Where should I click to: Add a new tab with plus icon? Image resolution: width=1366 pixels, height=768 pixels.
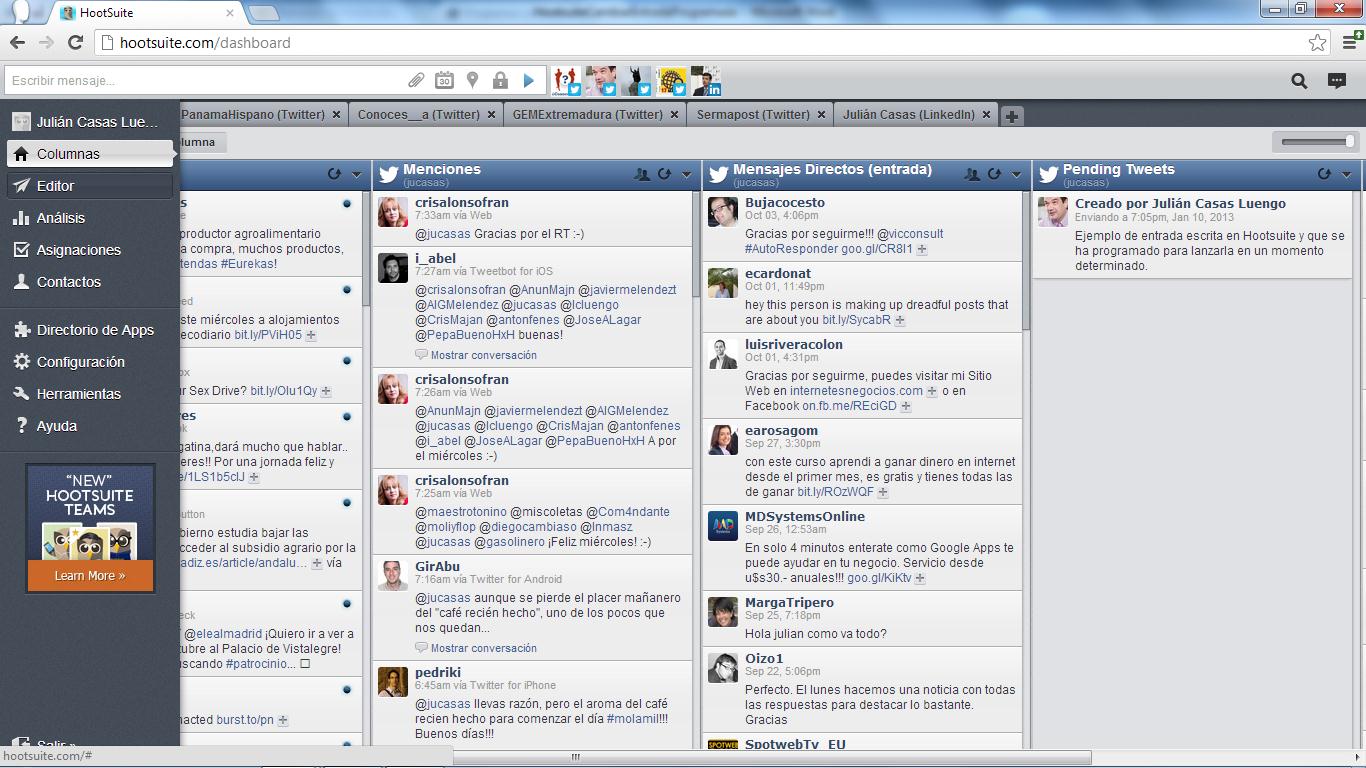[x=1012, y=116]
